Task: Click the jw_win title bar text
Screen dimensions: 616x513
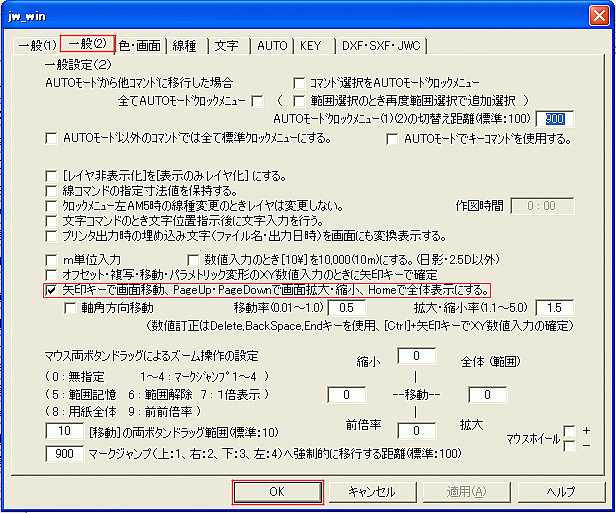Action: [27, 16]
